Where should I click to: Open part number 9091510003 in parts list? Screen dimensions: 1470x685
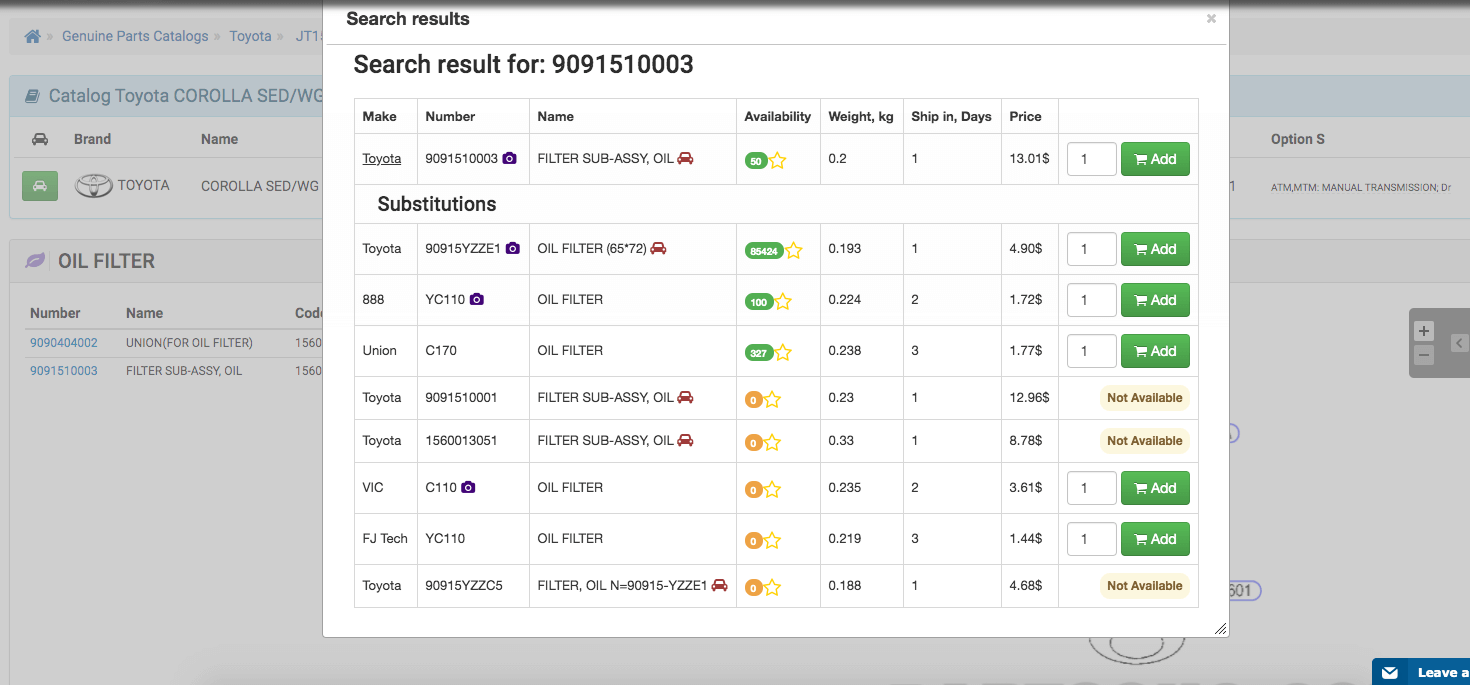coord(64,370)
